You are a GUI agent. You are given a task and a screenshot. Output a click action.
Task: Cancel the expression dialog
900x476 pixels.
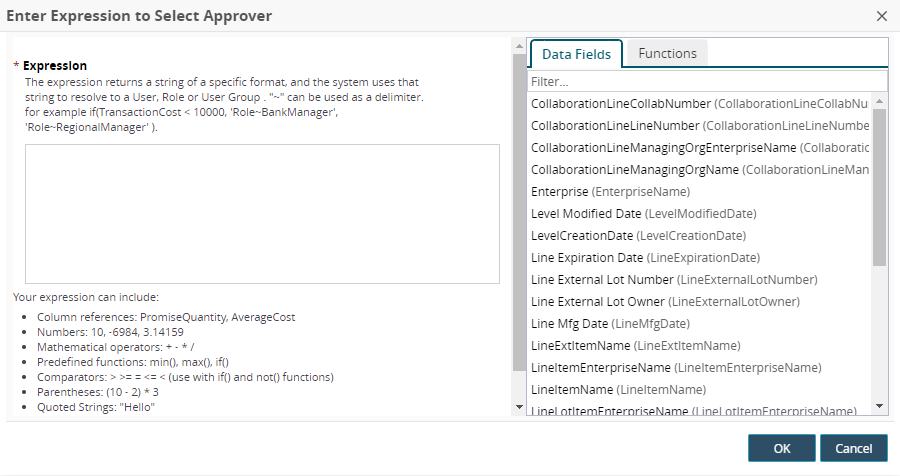click(853, 448)
